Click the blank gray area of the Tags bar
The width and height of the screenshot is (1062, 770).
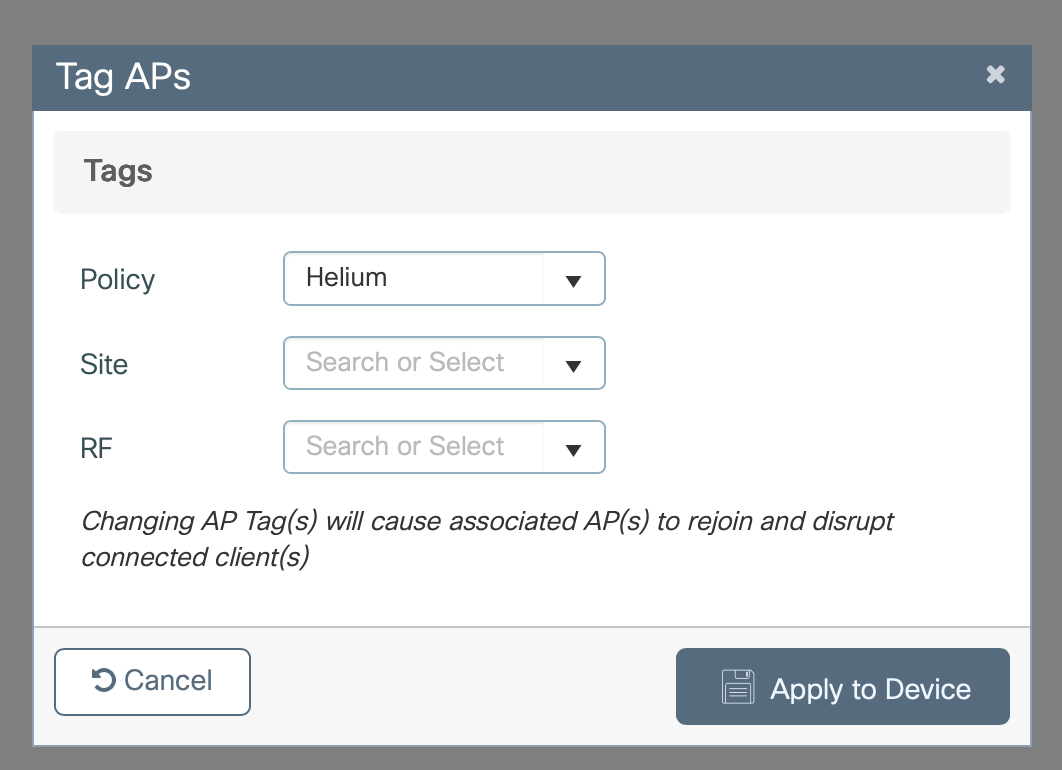[x=600, y=172]
